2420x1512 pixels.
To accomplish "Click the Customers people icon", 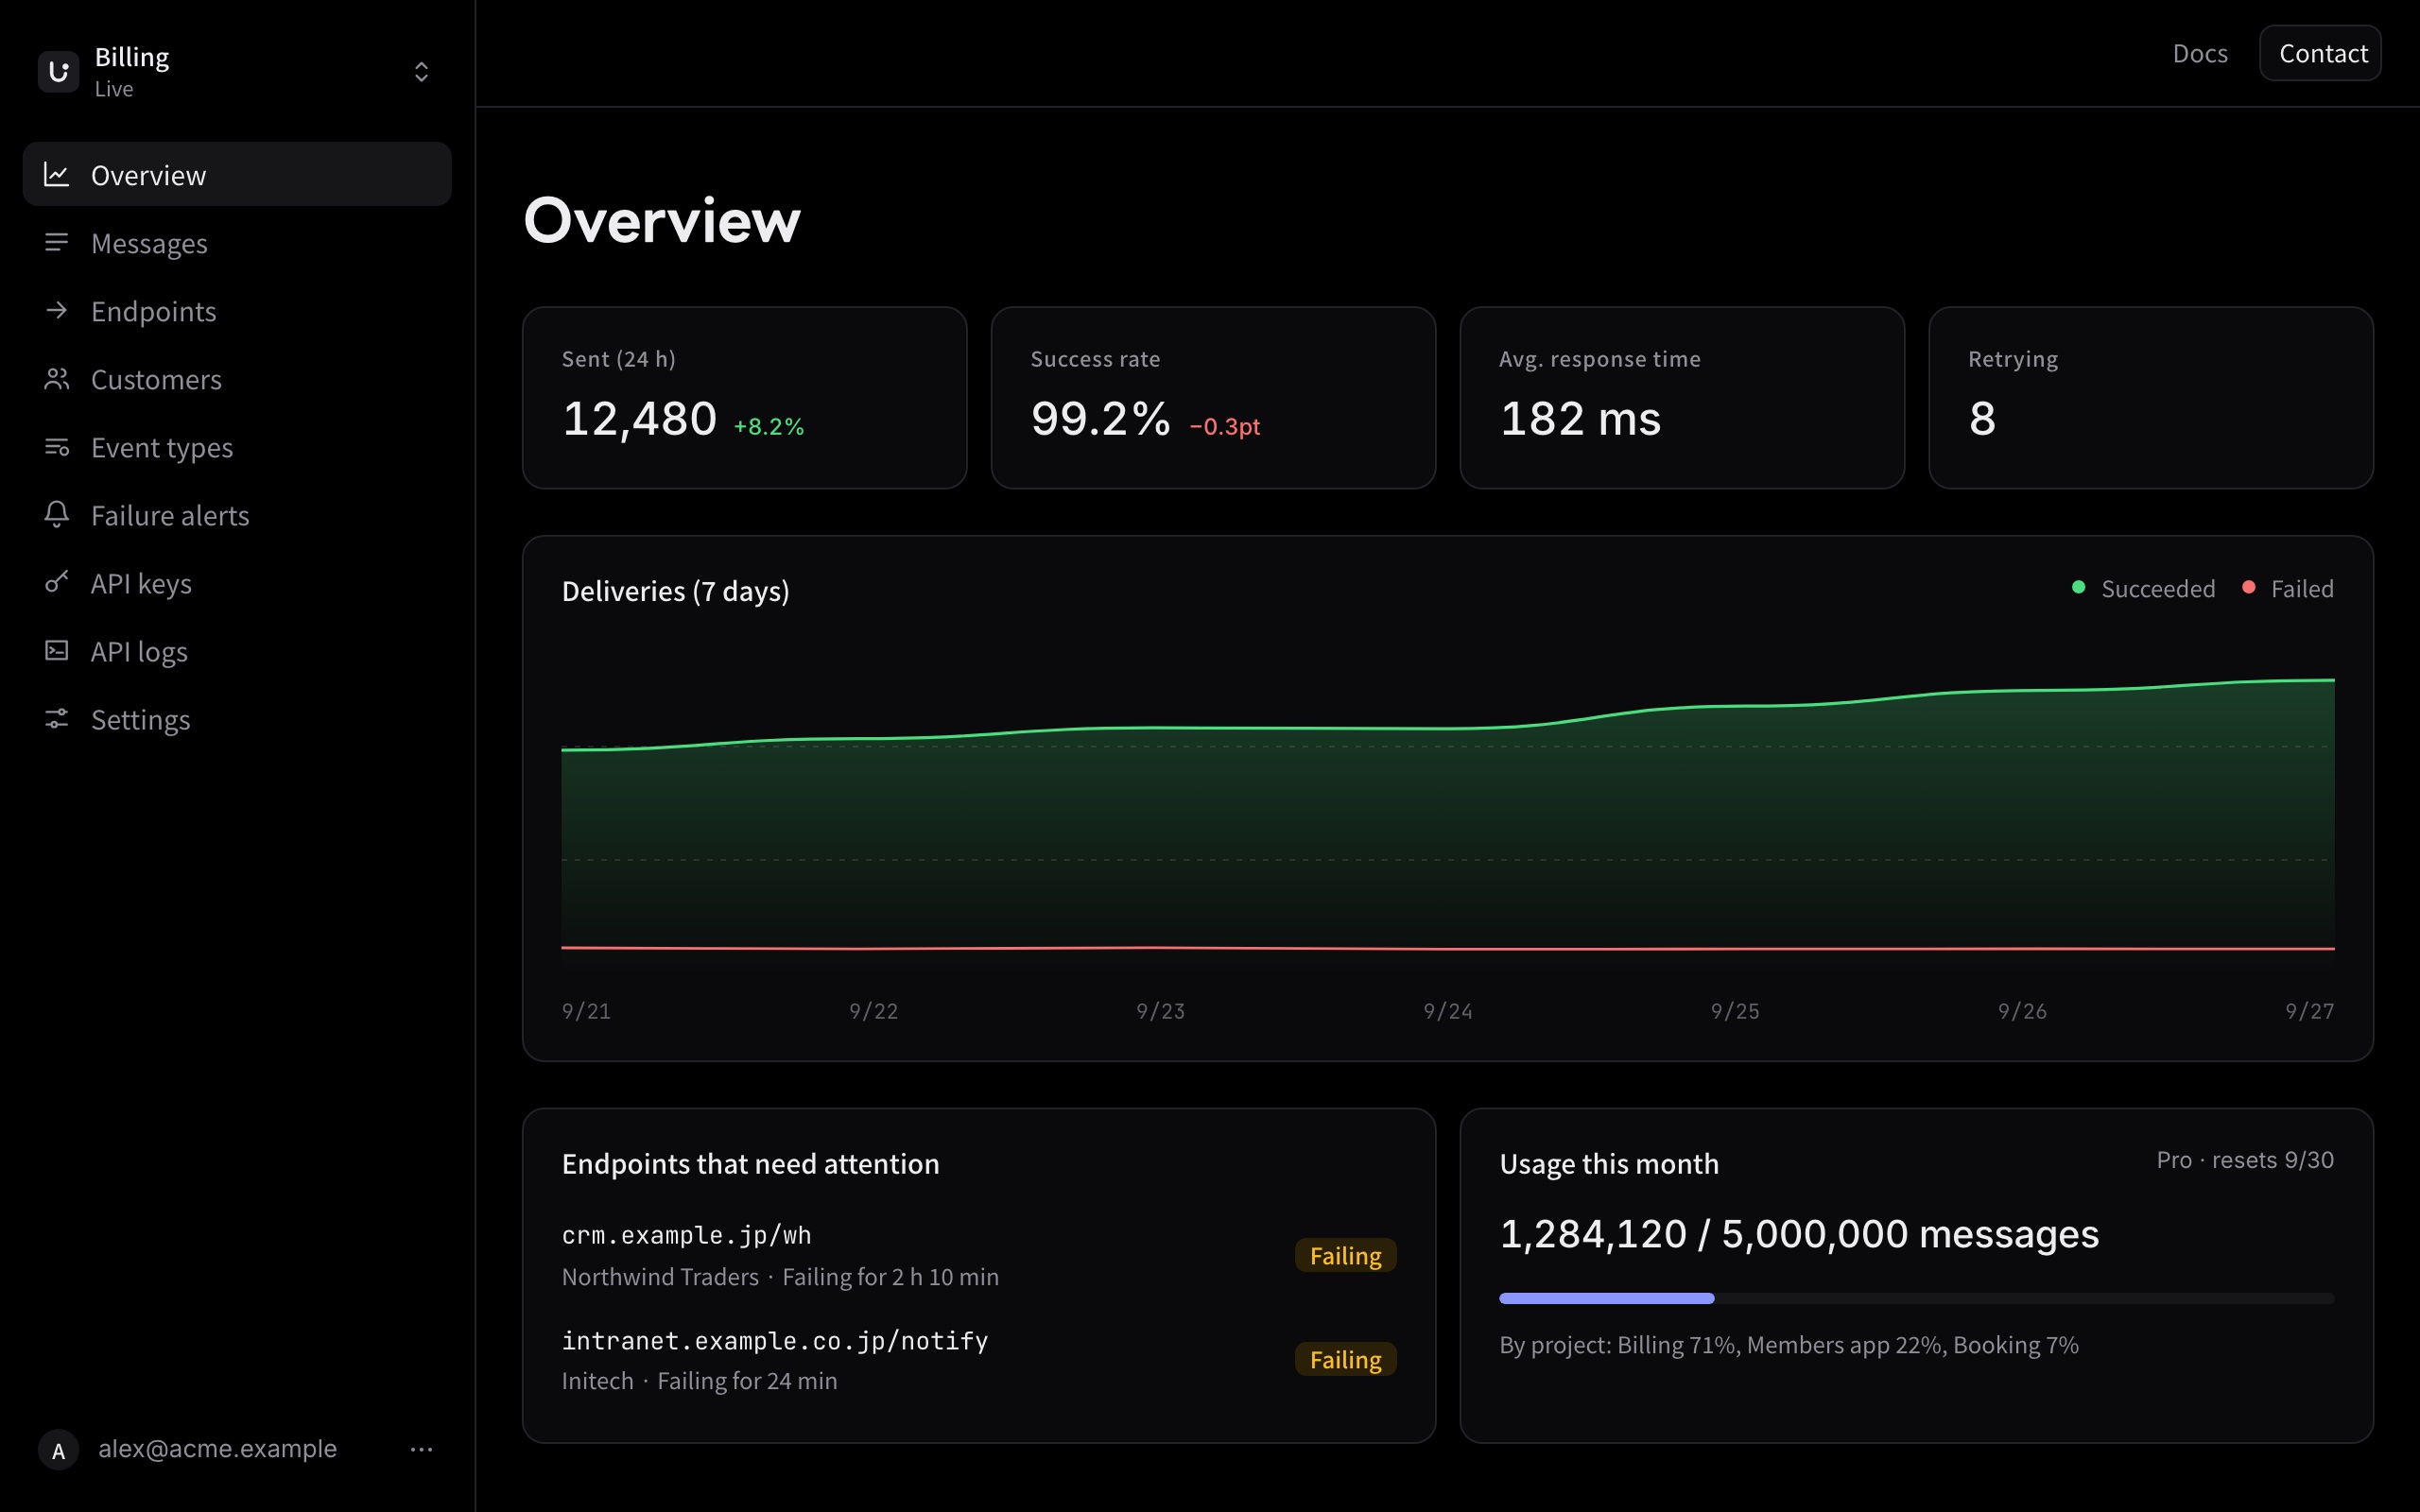I will coord(57,379).
